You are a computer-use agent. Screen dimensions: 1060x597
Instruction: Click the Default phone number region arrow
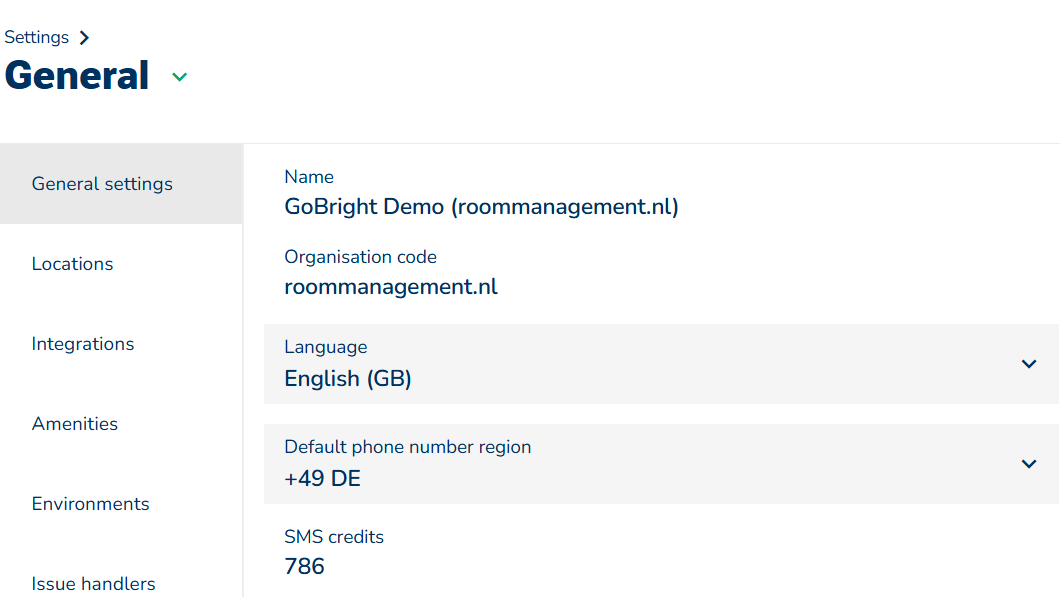pyautogui.click(x=1029, y=464)
